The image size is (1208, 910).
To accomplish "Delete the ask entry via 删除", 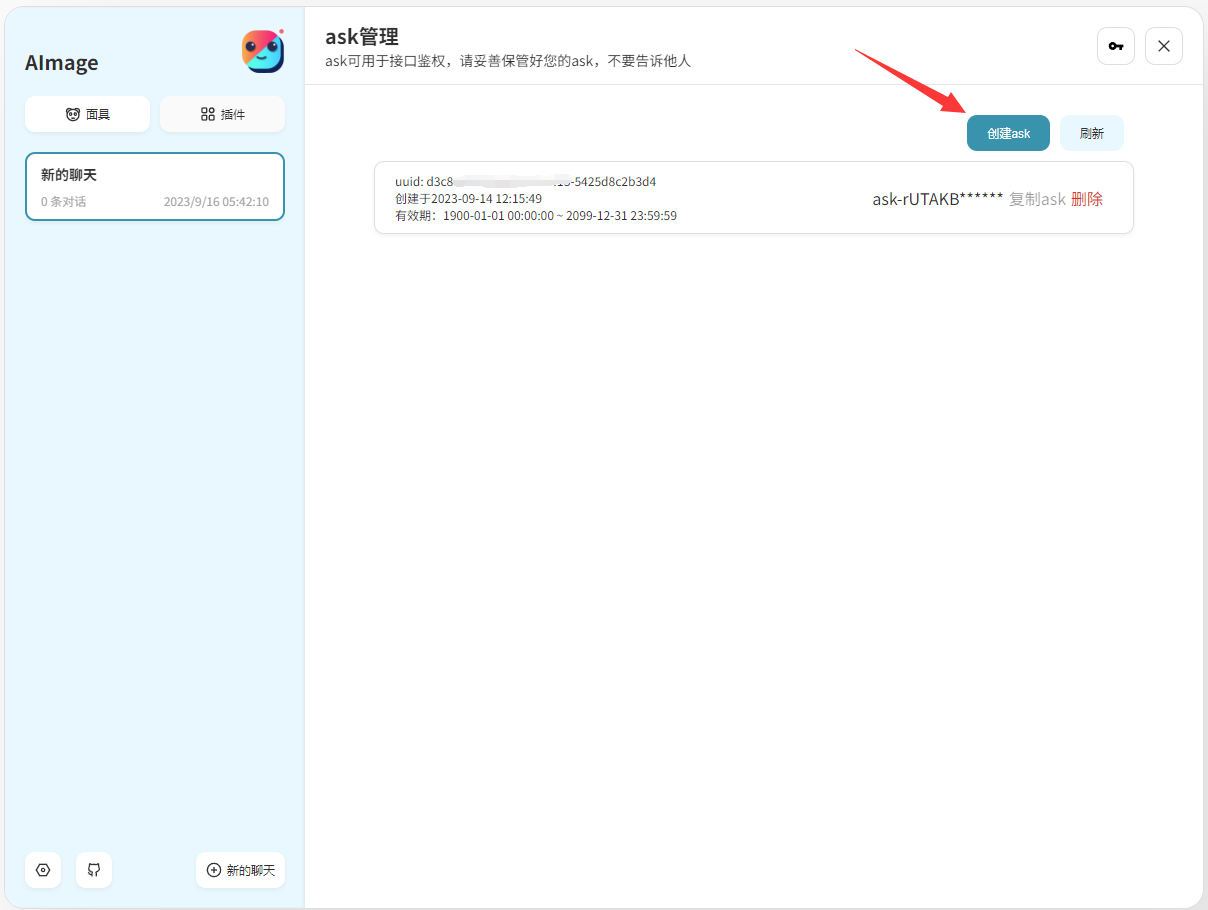I will click(x=1087, y=199).
